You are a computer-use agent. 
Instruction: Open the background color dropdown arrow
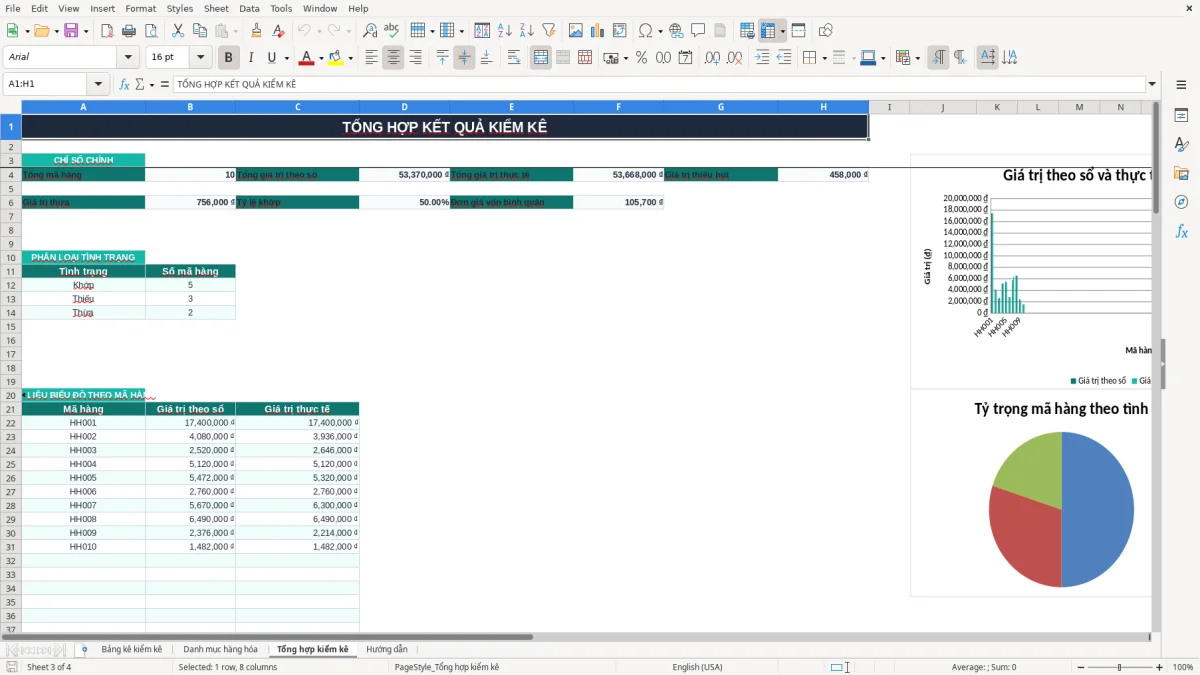pyautogui.click(x=350, y=58)
